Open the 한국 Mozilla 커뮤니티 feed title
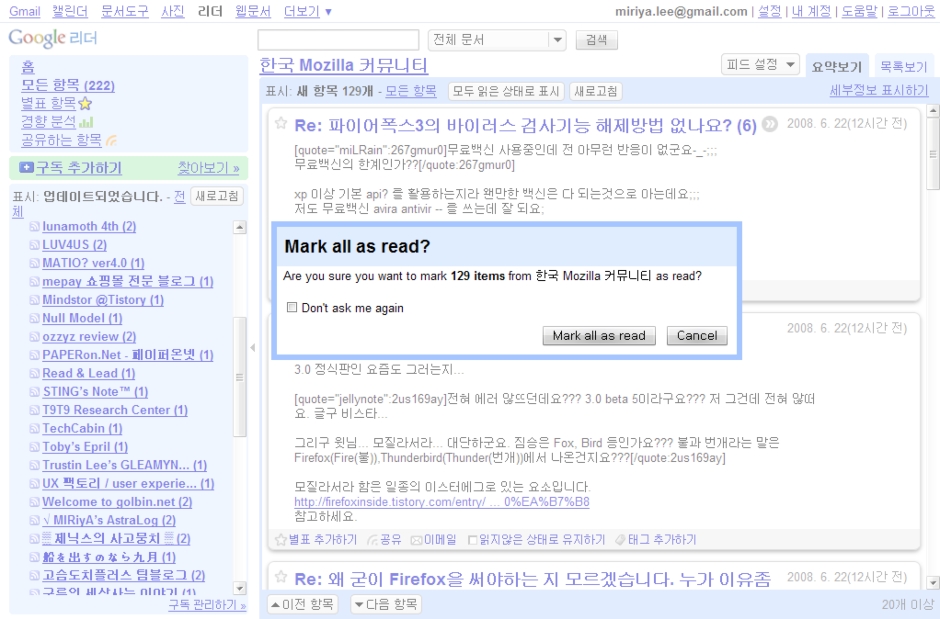This screenshot has height=619, width=940. pos(344,65)
